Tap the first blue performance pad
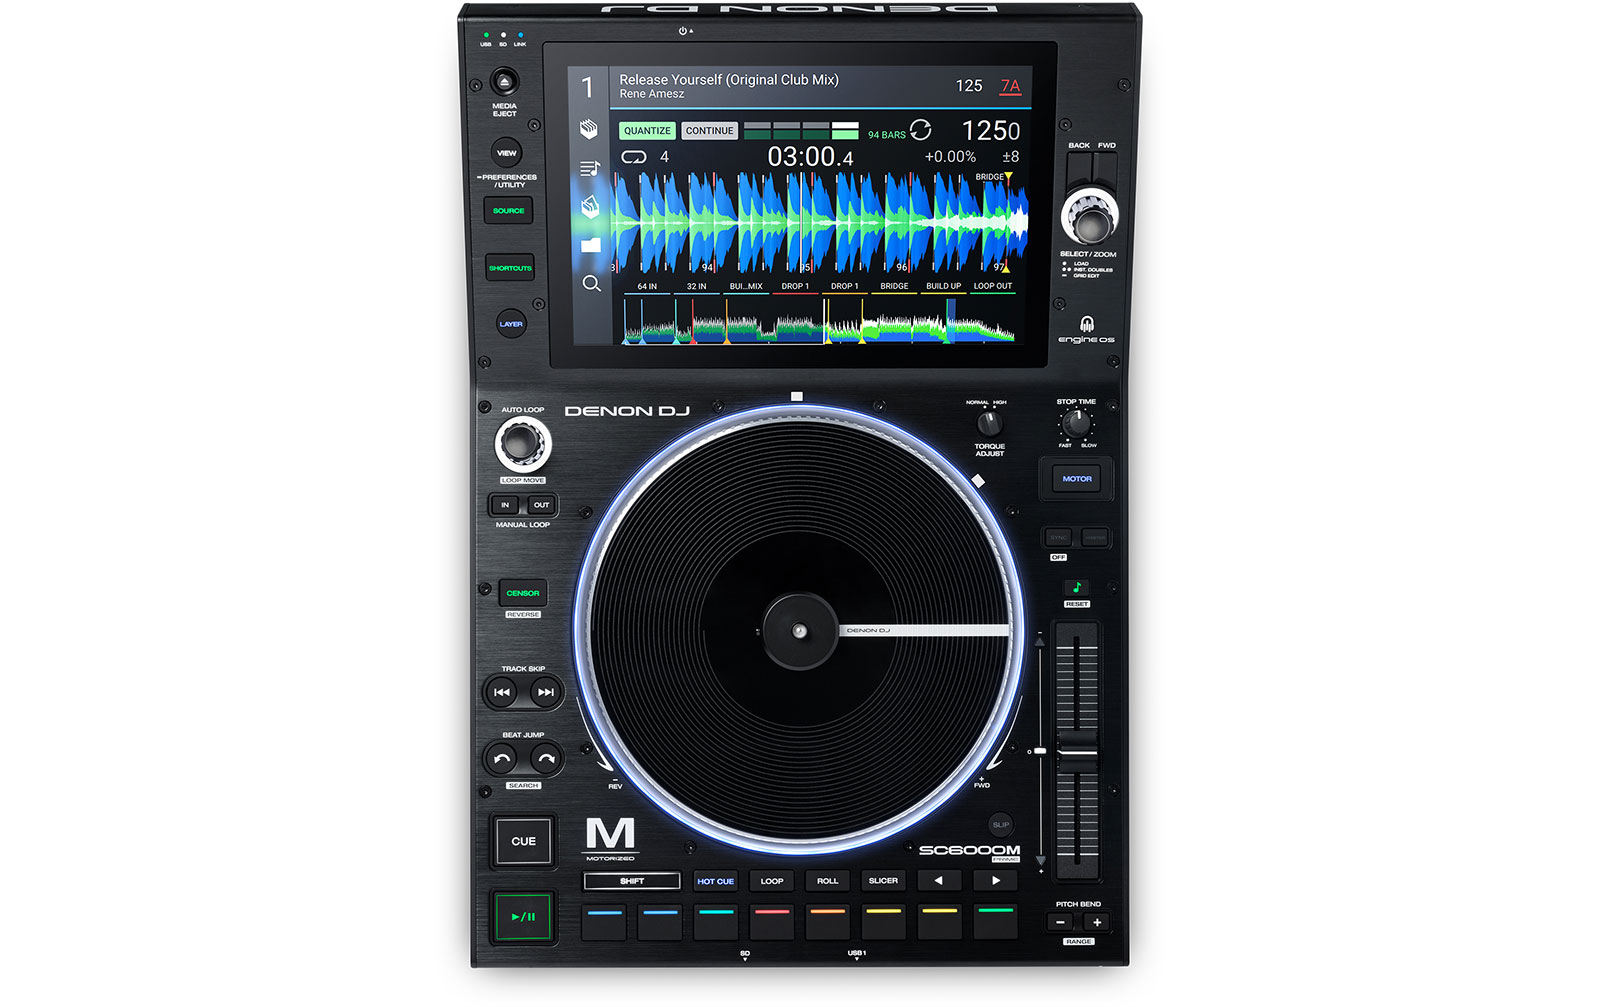Screen dimensions: 1600x1007 (x=604, y=921)
